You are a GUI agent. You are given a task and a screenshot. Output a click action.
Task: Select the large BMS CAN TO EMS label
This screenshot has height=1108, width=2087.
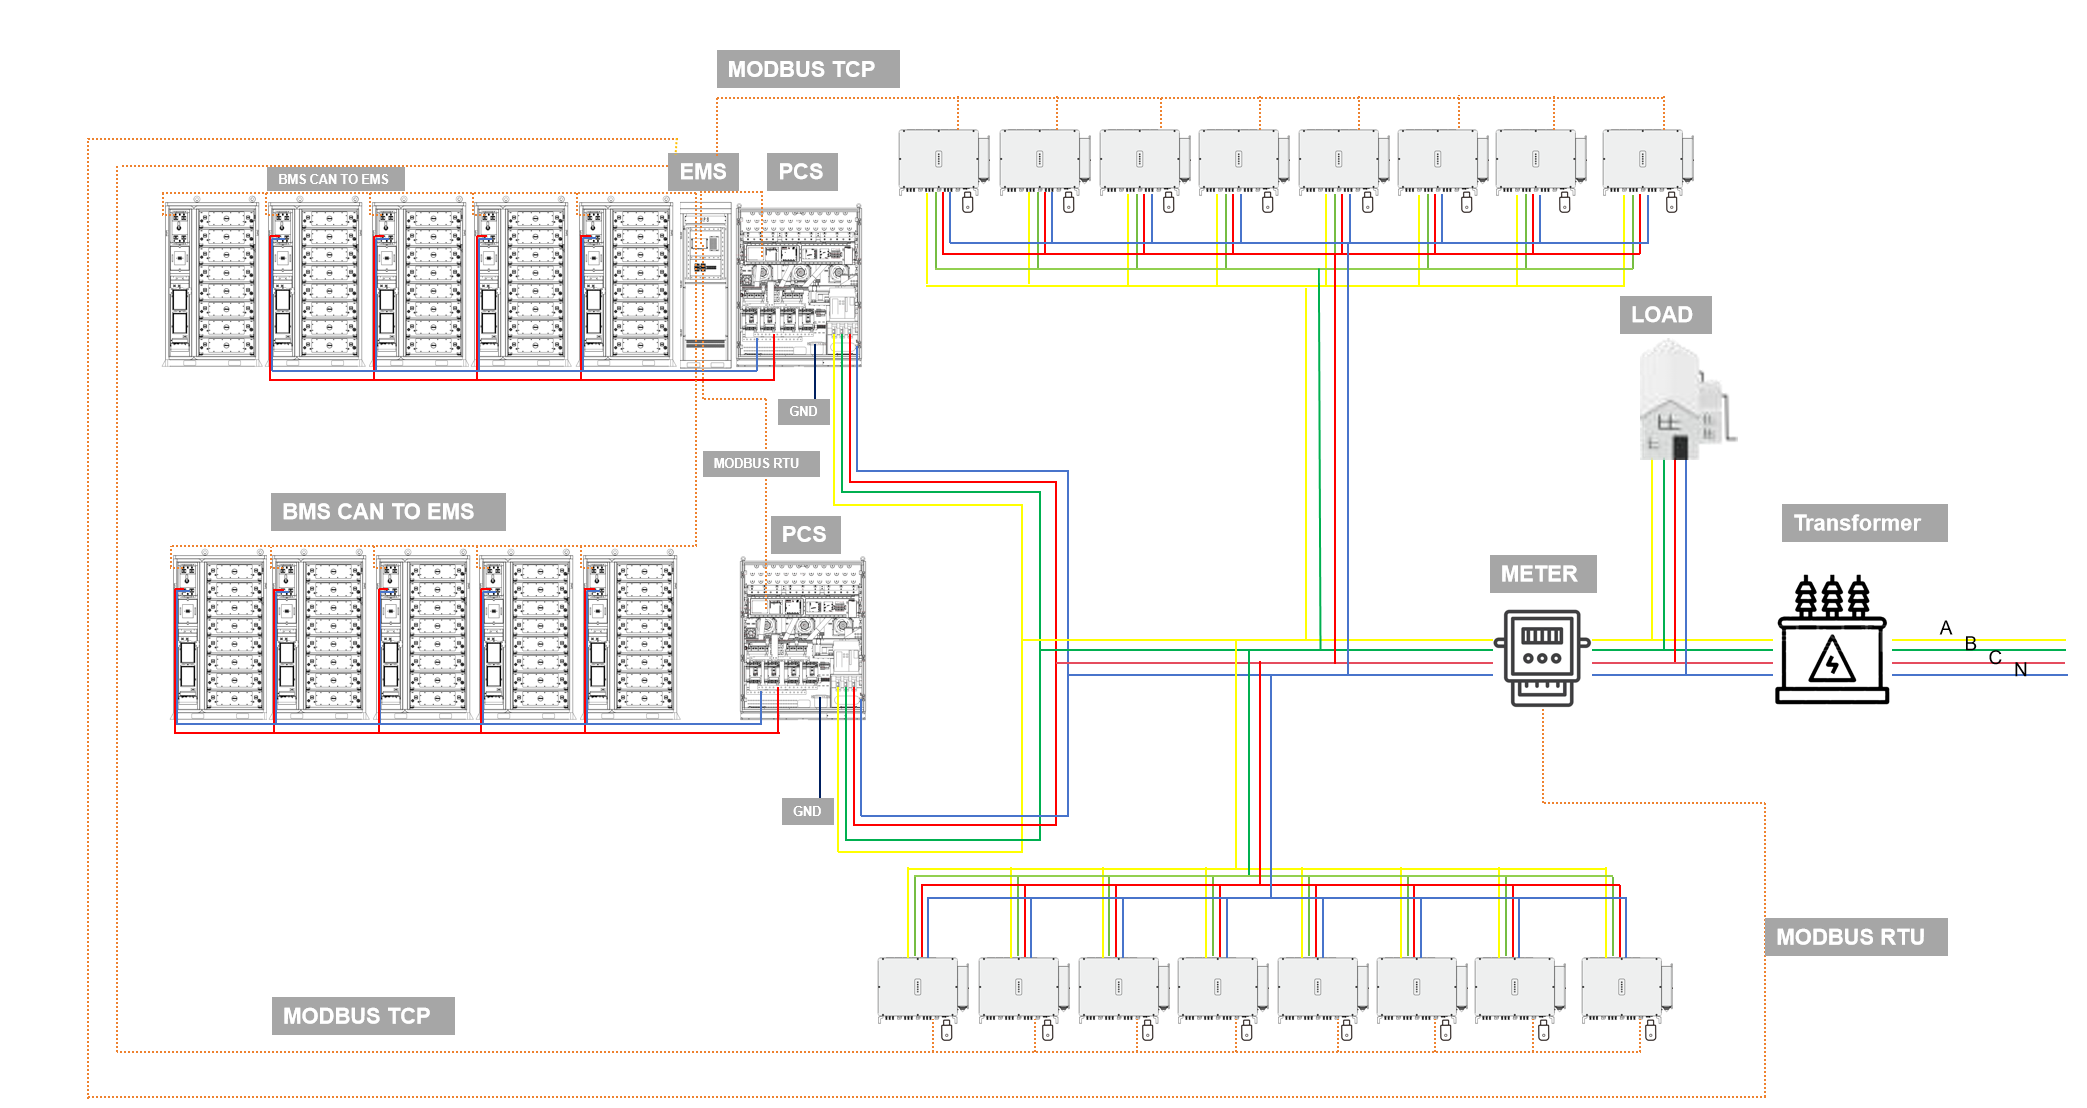click(x=388, y=511)
